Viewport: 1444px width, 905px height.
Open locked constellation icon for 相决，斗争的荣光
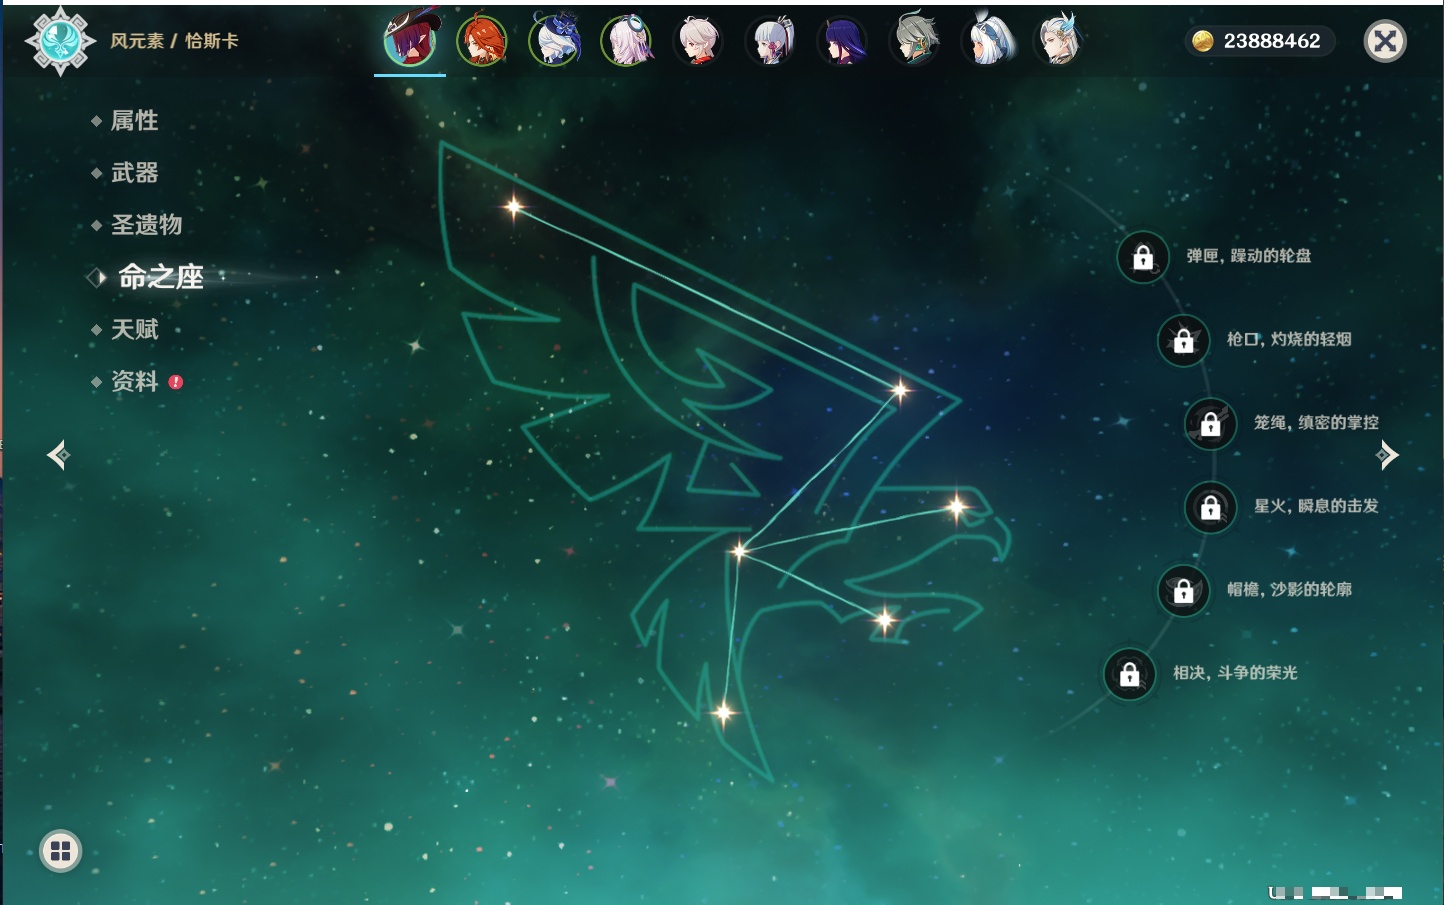point(1130,674)
